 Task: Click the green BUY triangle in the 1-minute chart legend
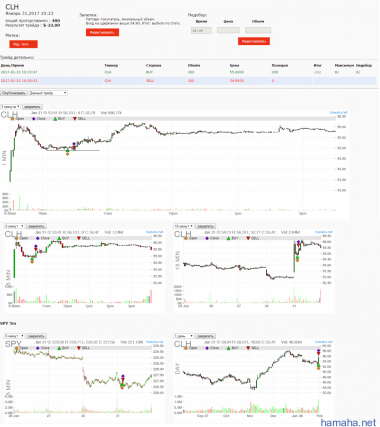pyautogui.click(x=55, y=119)
